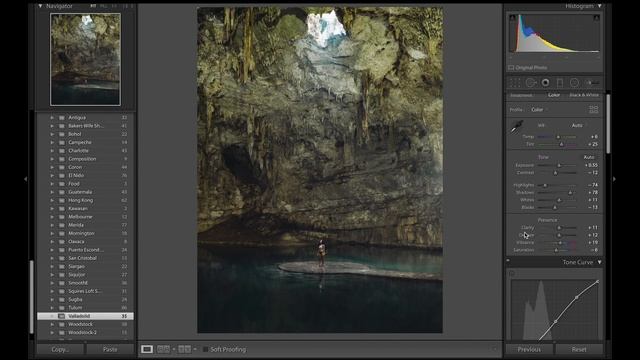Click the Vibrance slider handle

[560, 243]
